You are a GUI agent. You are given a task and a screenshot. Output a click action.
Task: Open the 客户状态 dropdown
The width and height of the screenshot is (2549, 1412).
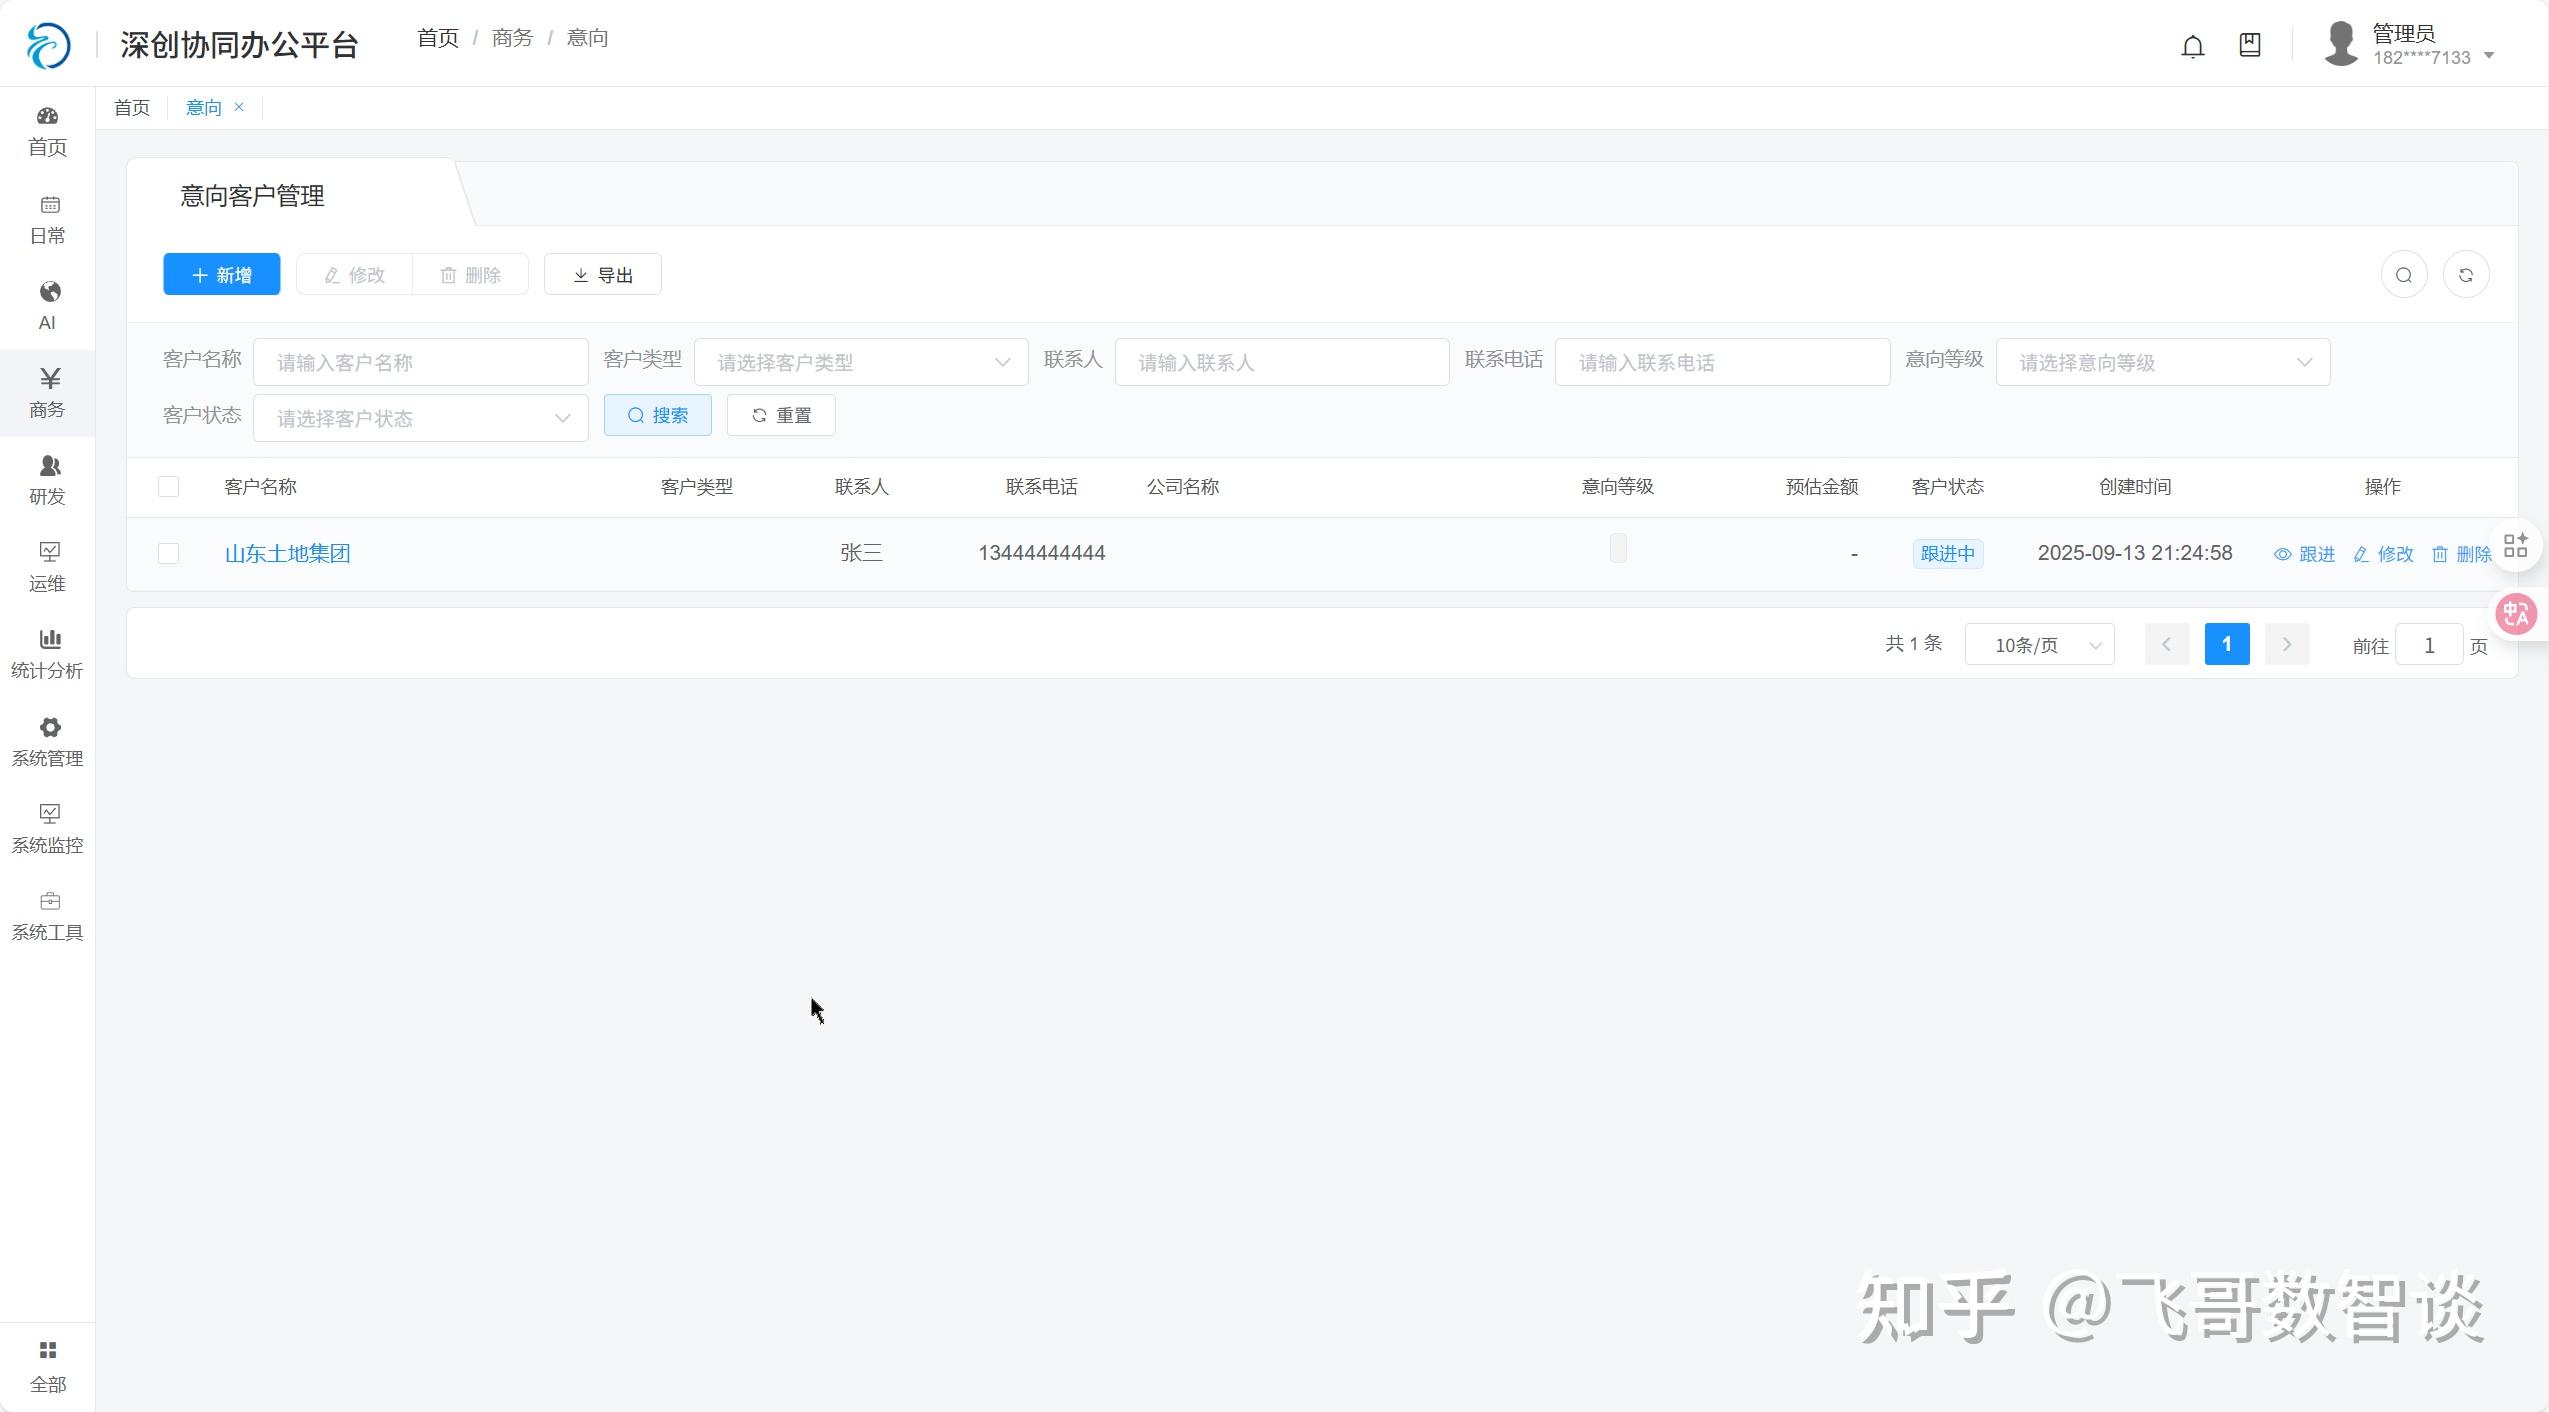click(421, 418)
